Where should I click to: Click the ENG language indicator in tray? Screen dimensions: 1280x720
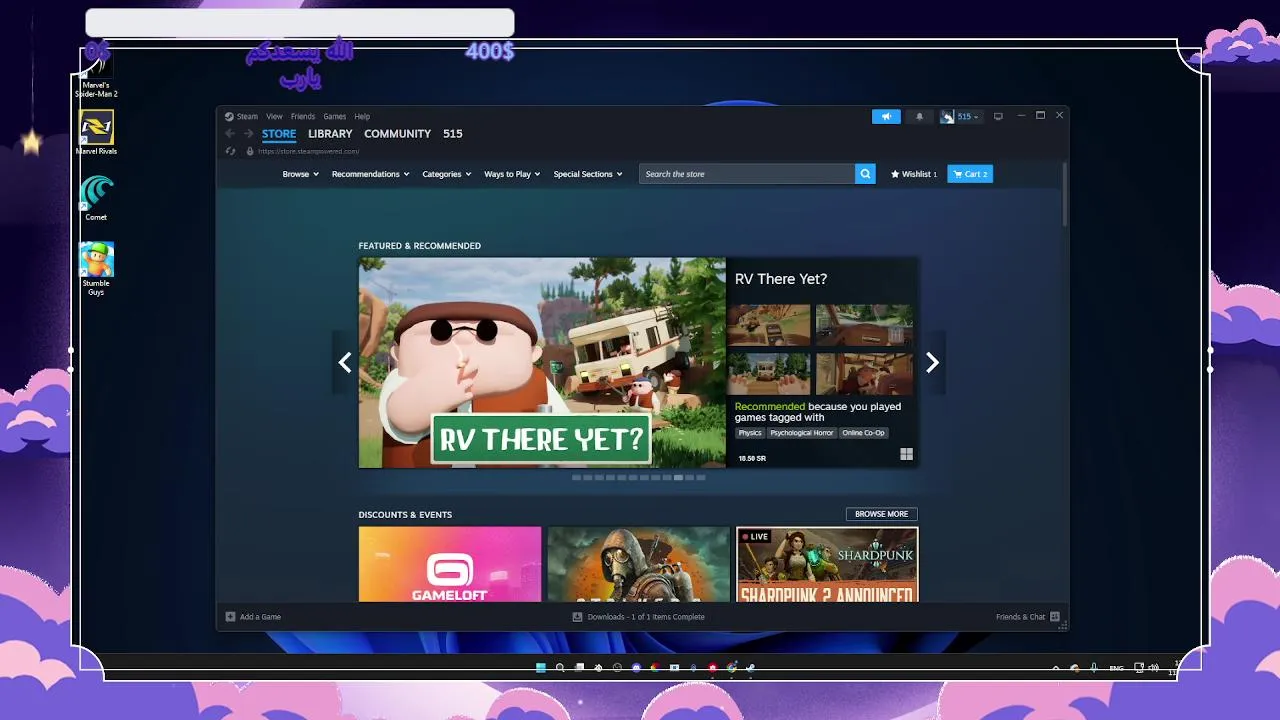[x=1117, y=668]
